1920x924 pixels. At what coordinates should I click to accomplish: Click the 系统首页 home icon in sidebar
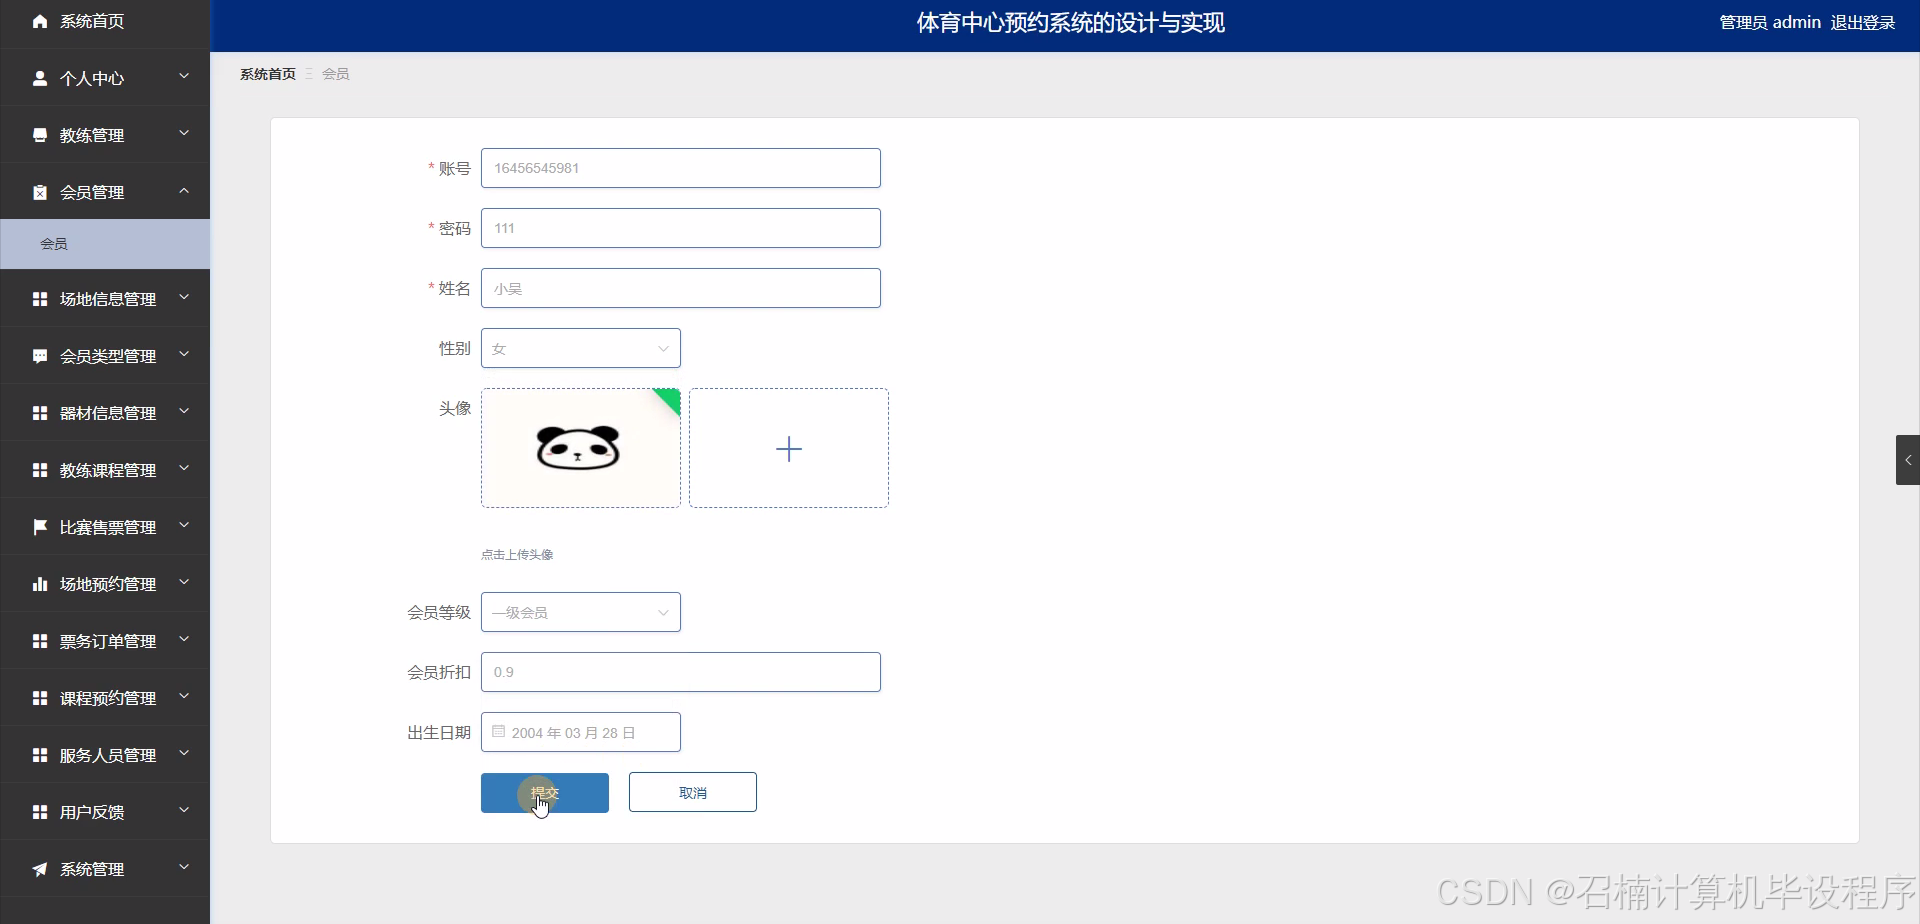click(x=39, y=20)
